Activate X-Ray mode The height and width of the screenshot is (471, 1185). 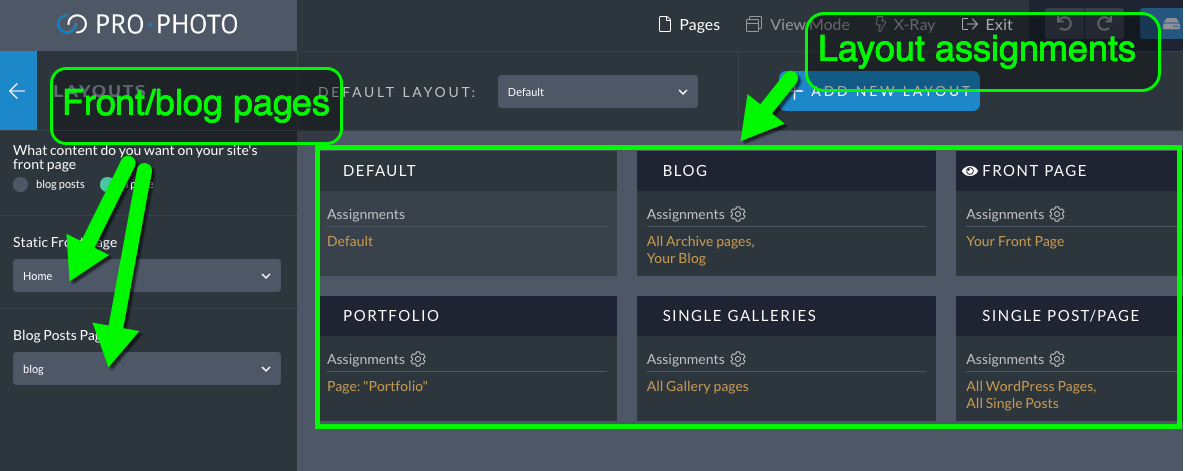pyautogui.click(x=905, y=24)
